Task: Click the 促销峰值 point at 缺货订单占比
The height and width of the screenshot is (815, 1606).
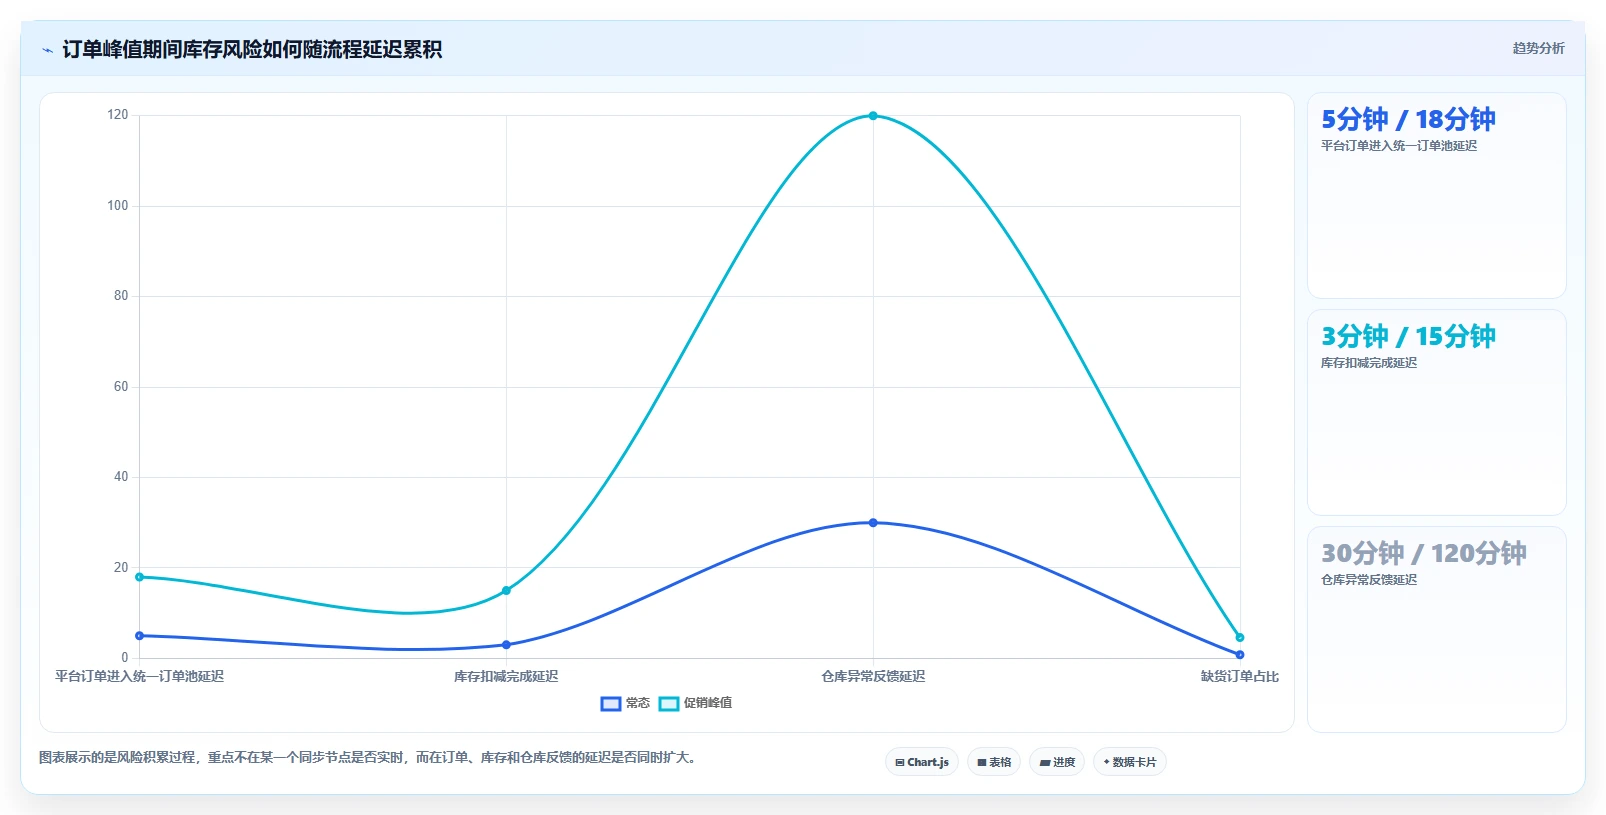Action: coord(1240,637)
